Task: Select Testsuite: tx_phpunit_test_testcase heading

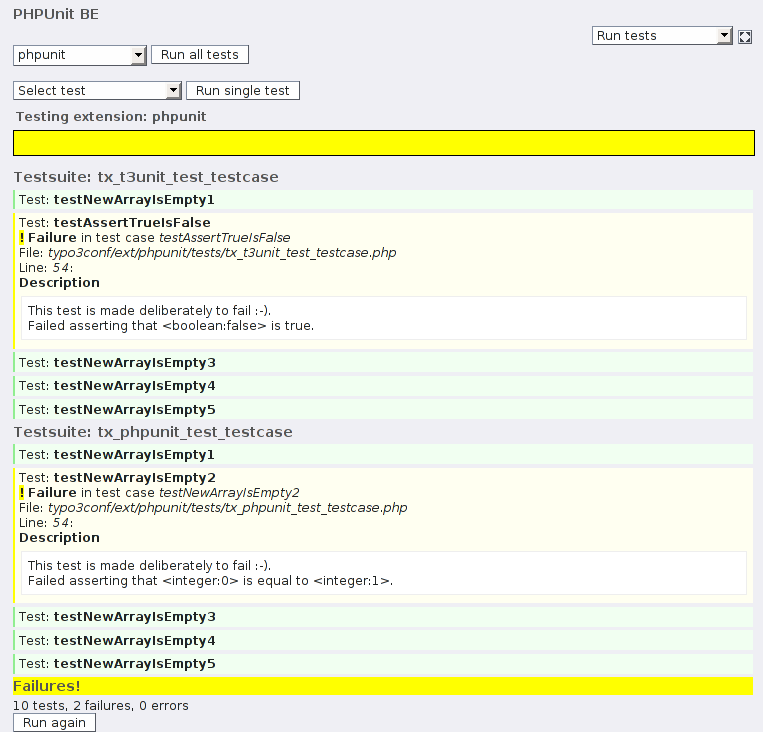Action: pos(153,432)
